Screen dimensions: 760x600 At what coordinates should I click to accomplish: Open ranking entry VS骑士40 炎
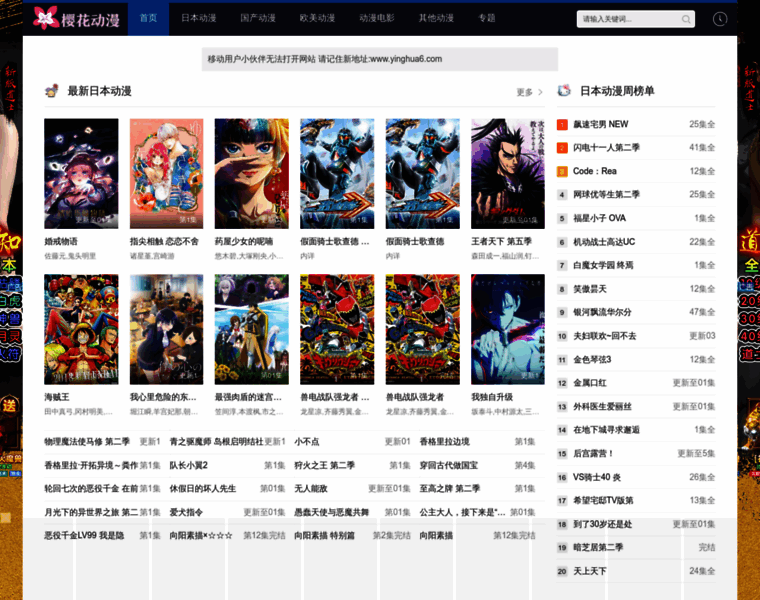597,477
